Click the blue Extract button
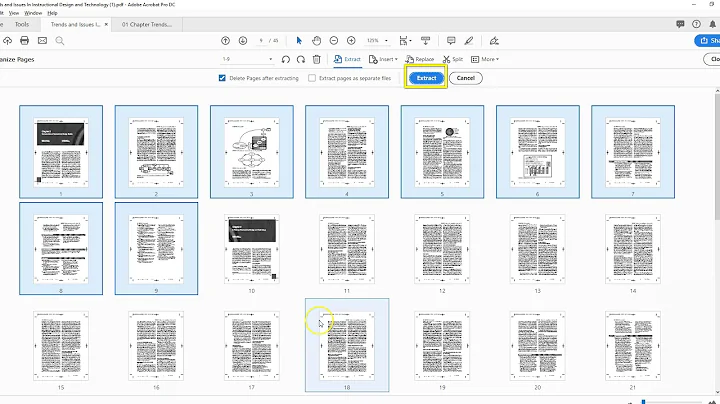Viewport: 720px width, 404px height. pos(426,78)
